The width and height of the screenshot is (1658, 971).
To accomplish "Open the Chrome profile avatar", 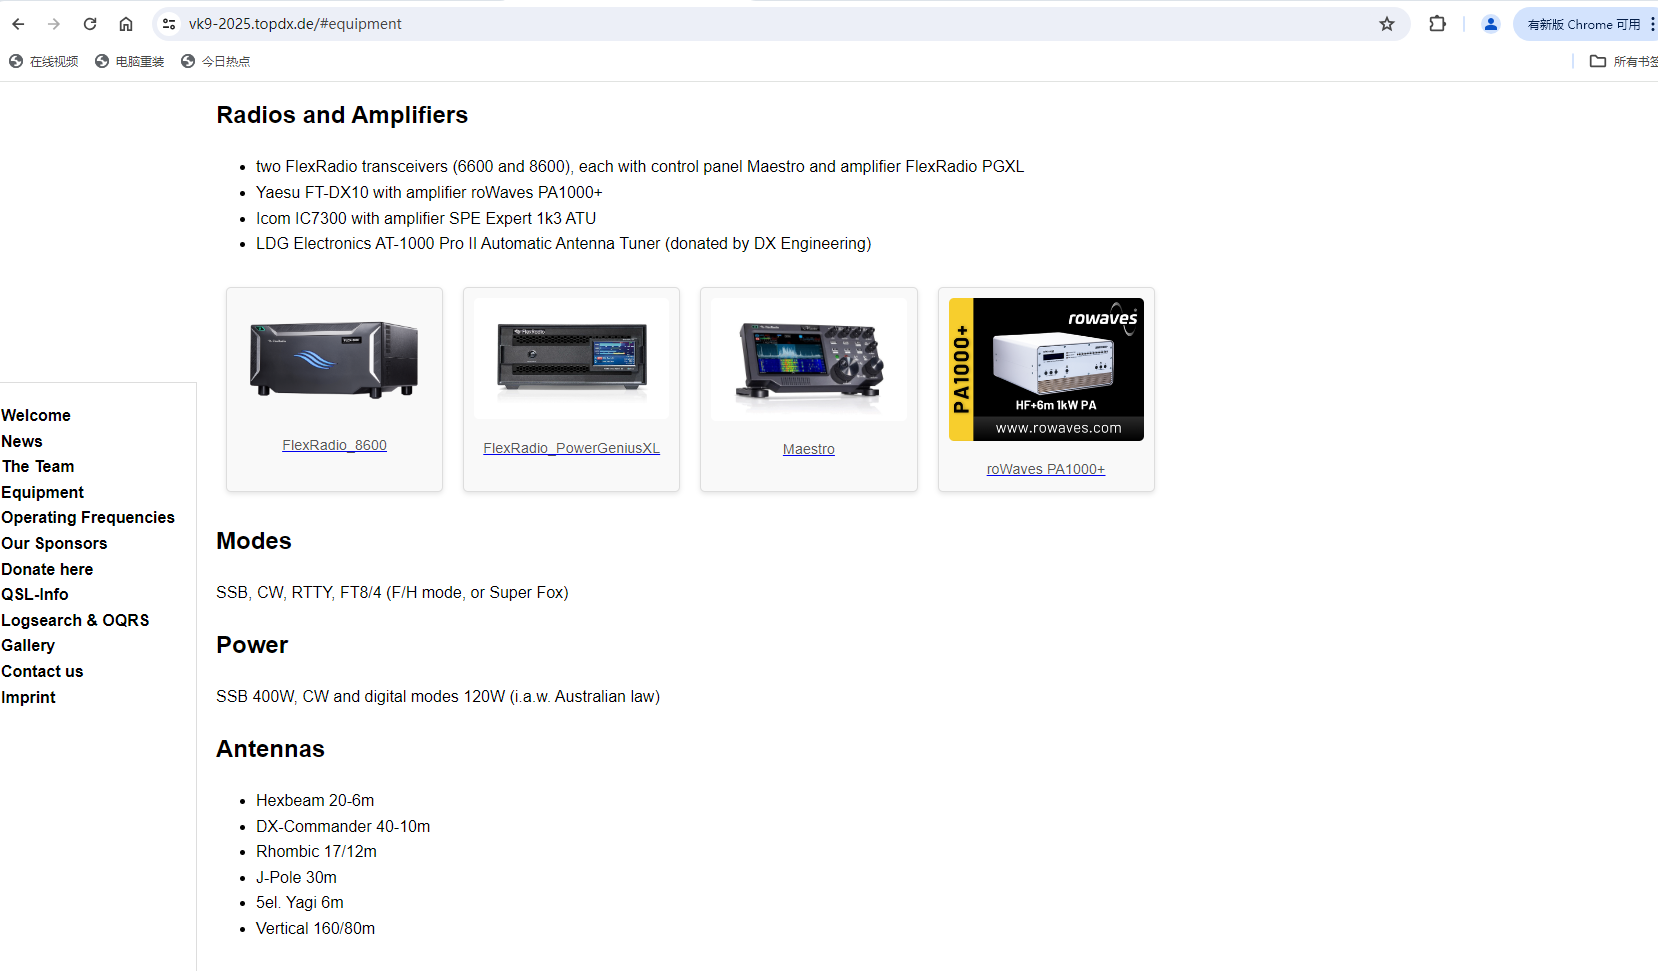I will point(1490,24).
